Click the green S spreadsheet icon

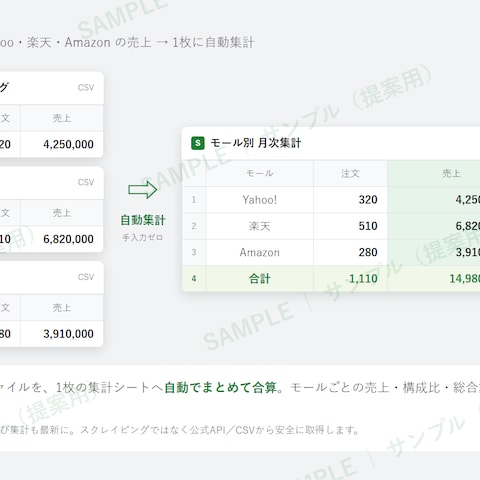click(198, 143)
